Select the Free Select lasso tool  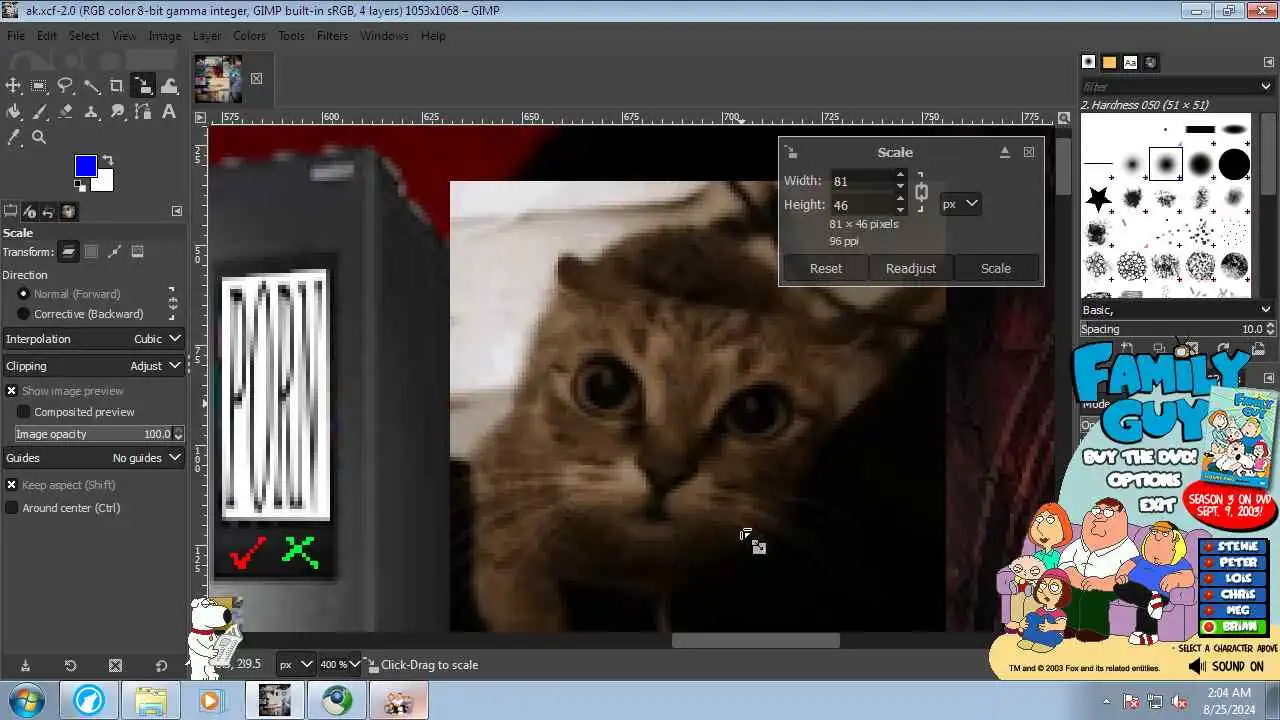[65, 86]
